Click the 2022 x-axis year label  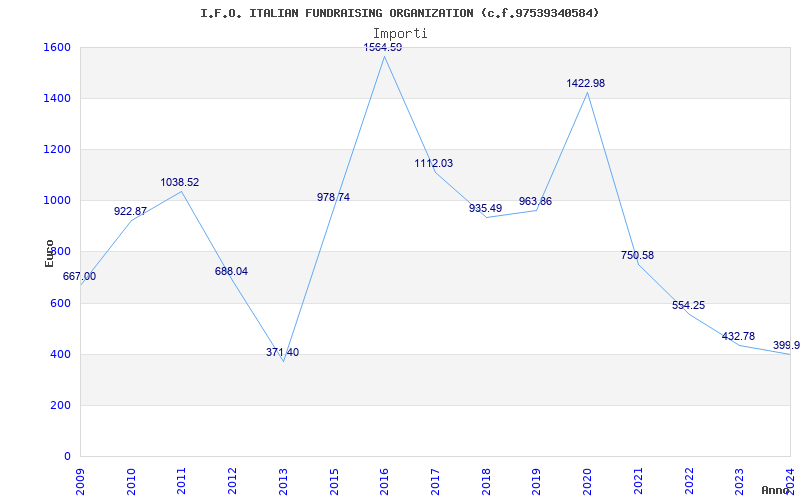(x=689, y=481)
